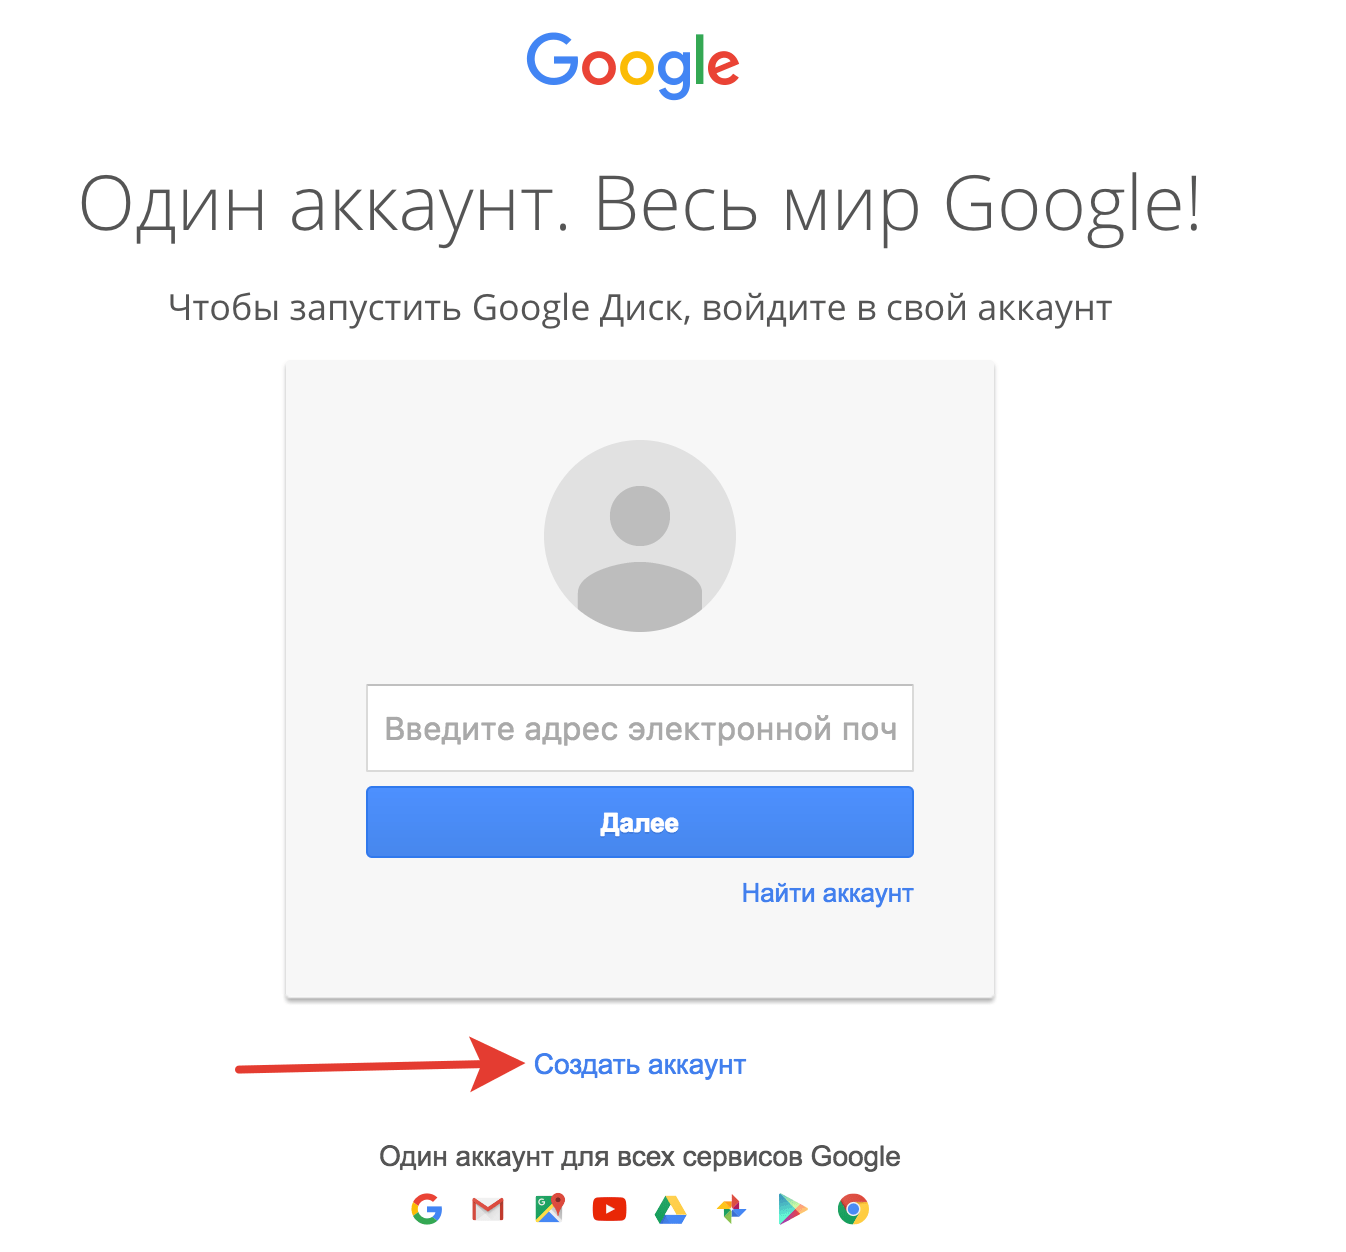Click the Google 'G' search icon
The height and width of the screenshot is (1252, 1346).
tap(427, 1209)
